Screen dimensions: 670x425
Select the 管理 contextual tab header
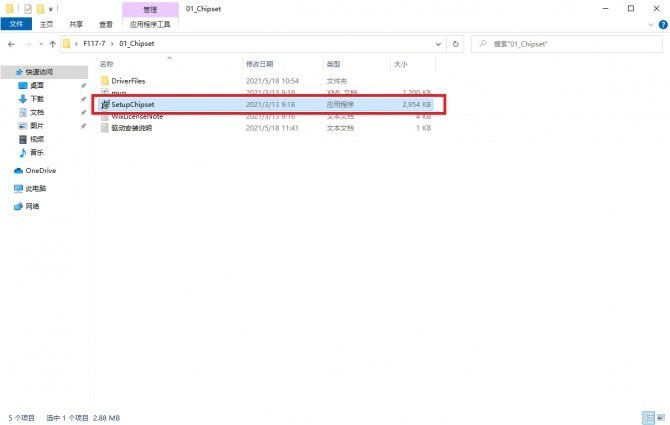pyautogui.click(x=150, y=9)
